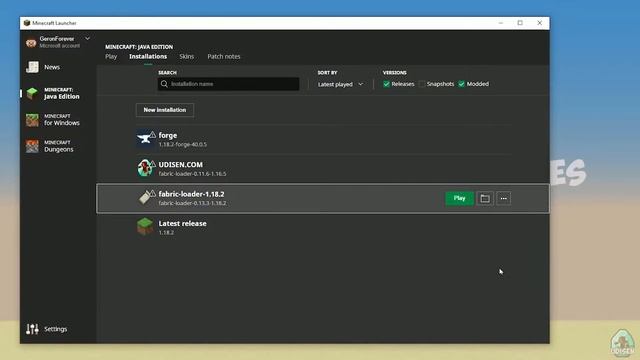Click the fabric-loader-1.18.2 installation title
This screenshot has width=640, height=360.
191,194
